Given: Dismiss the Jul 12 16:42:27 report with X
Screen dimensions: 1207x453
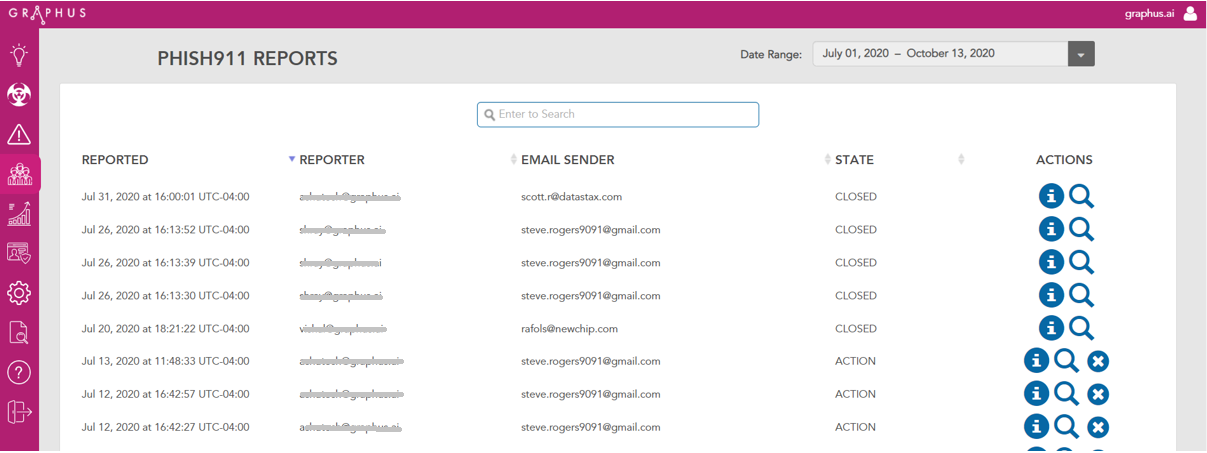Looking at the screenshot, I should pyautogui.click(x=1098, y=428).
